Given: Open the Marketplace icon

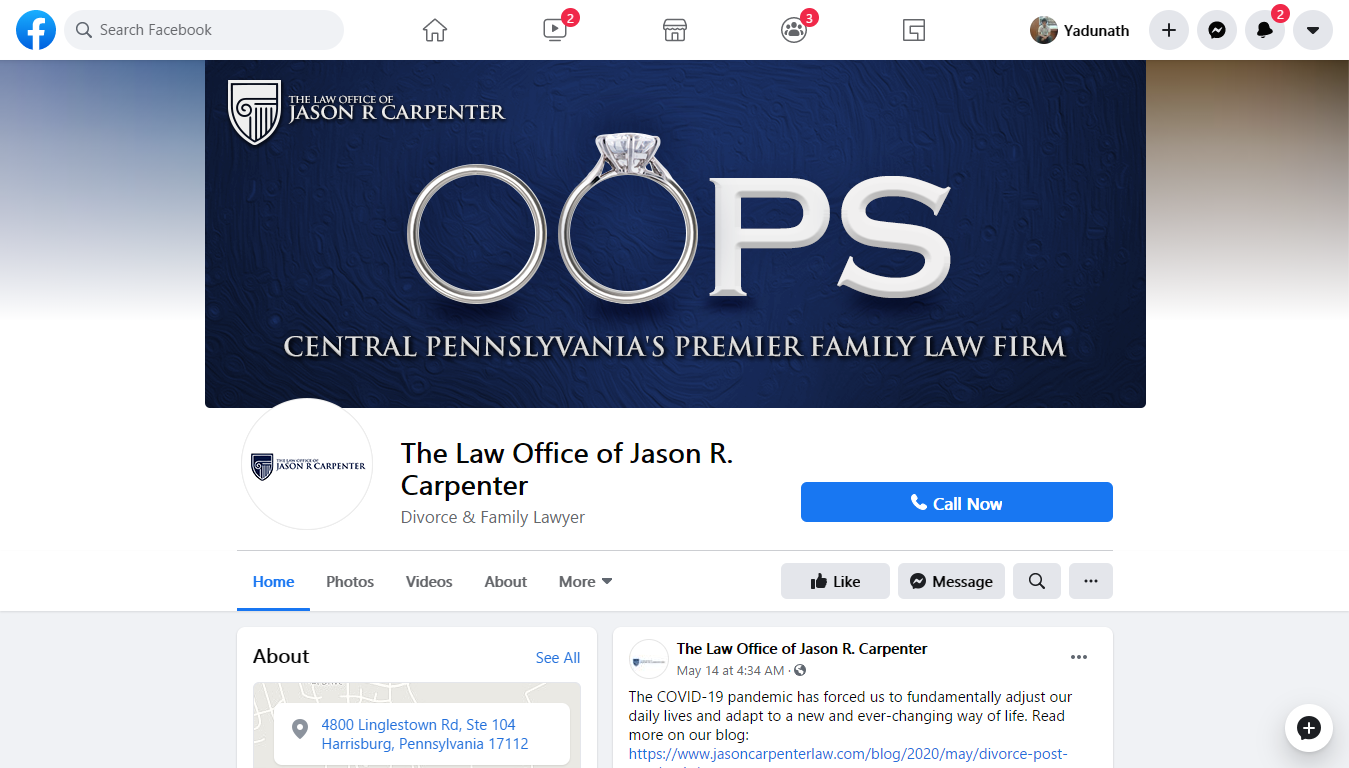Looking at the screenshot, I should pos(675,30).
